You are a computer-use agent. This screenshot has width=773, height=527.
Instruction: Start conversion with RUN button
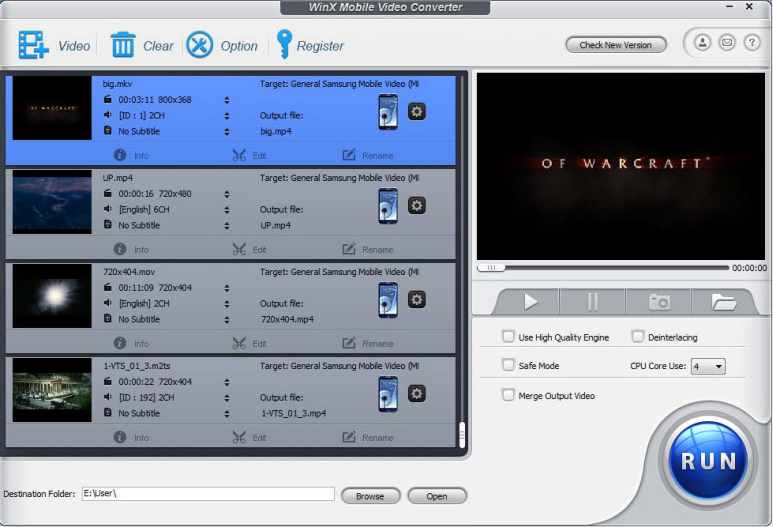(x=708, y=460)
